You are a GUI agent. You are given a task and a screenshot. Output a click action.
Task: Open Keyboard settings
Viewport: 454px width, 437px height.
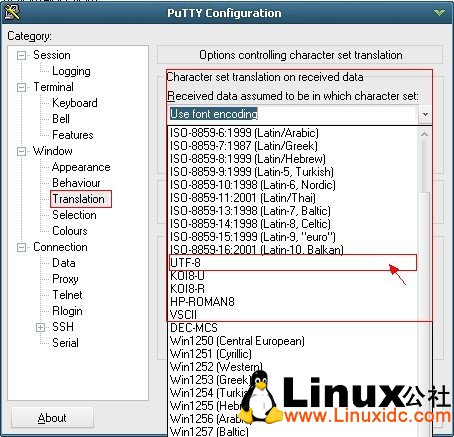tap(75, 103)
